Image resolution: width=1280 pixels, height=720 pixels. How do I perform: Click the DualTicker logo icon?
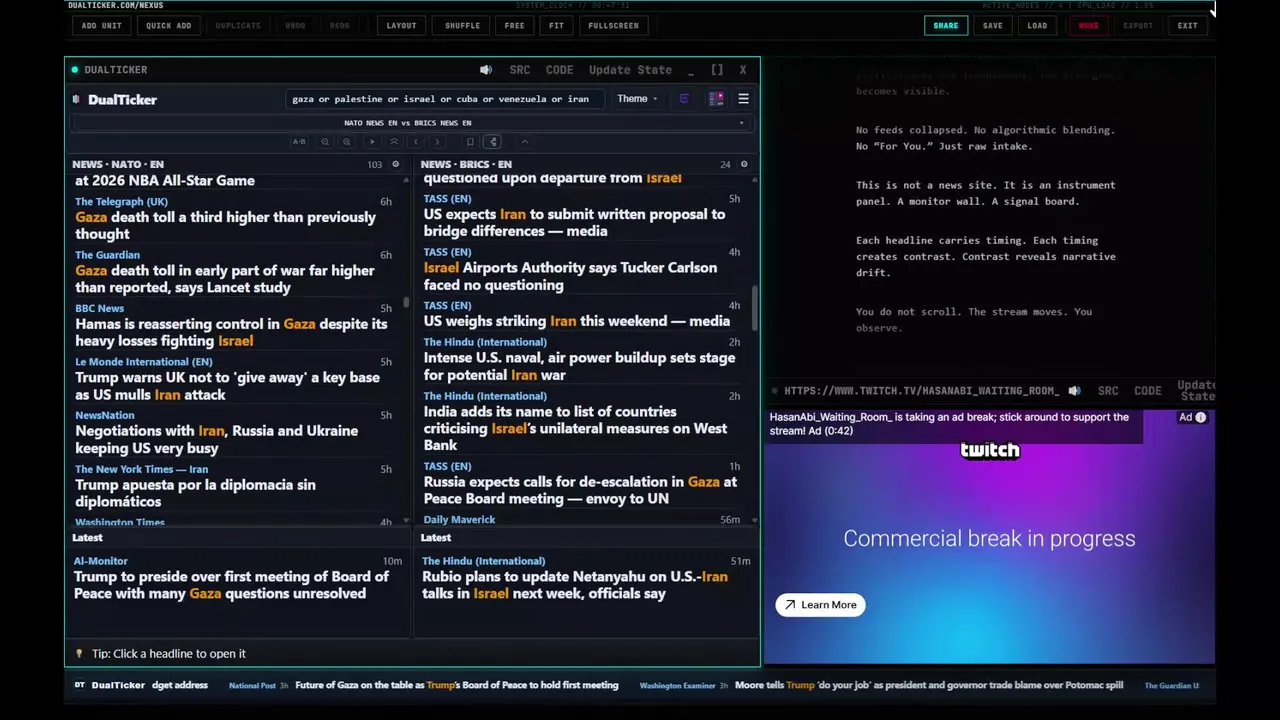coord(76,99)
